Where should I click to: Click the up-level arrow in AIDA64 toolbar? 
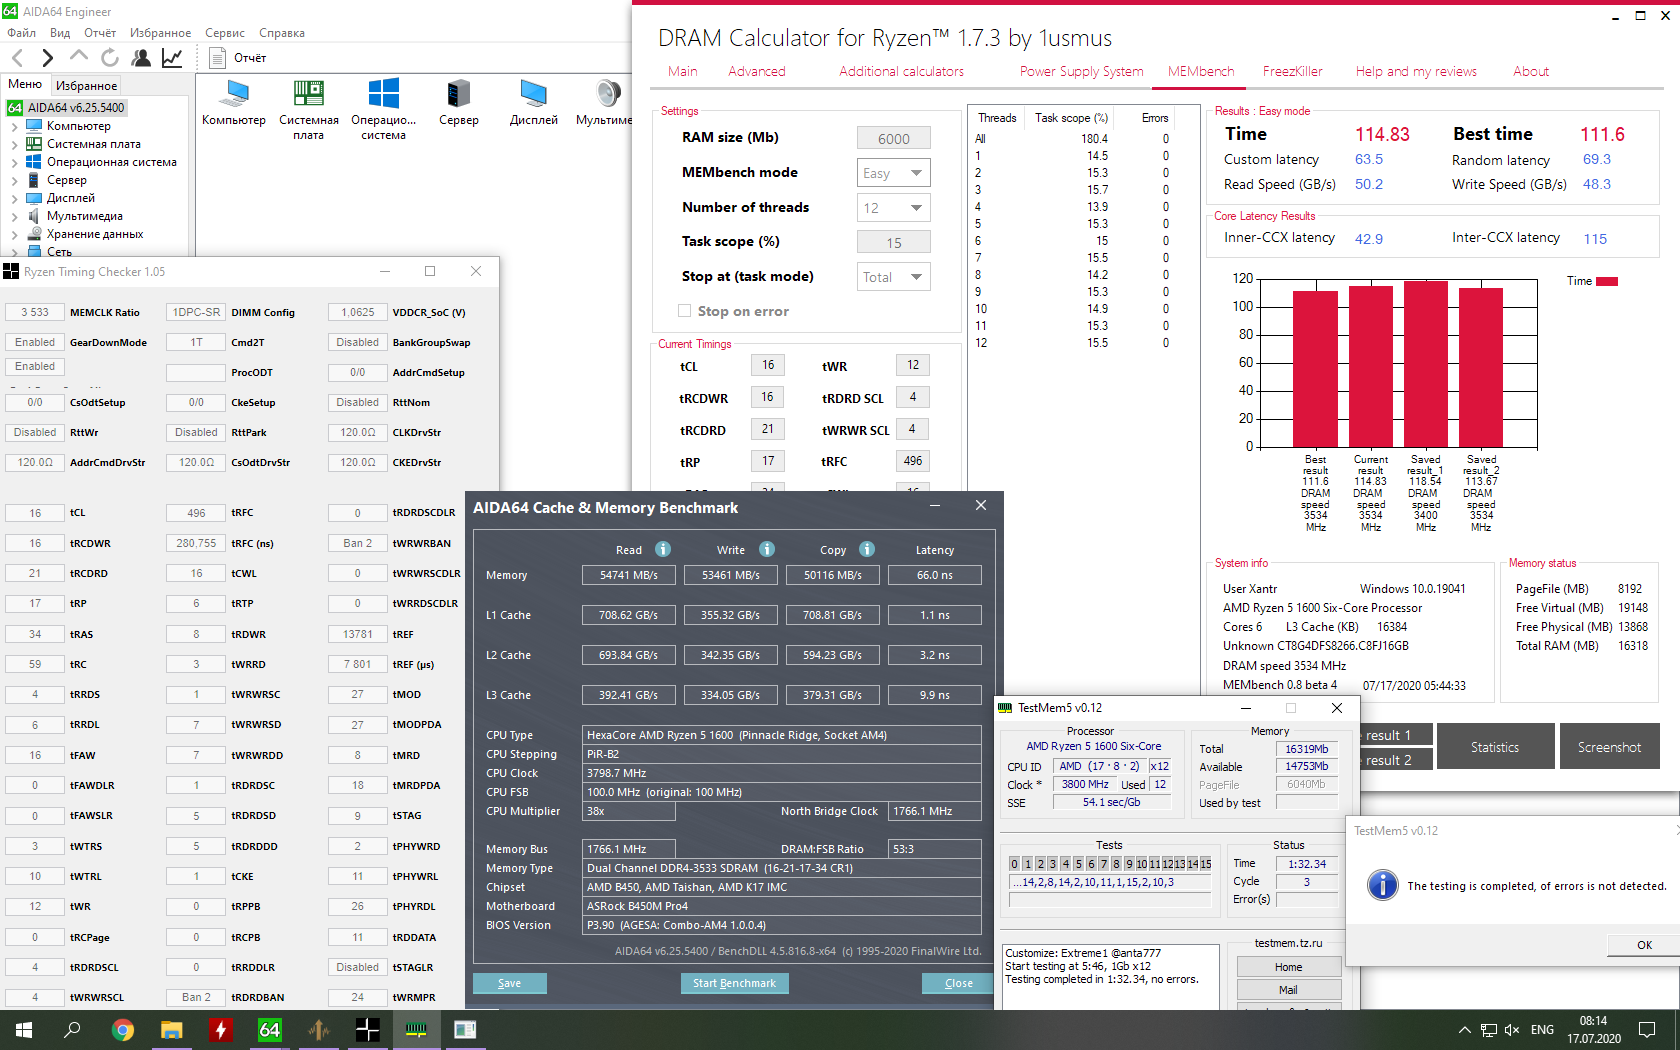(79, 57)
